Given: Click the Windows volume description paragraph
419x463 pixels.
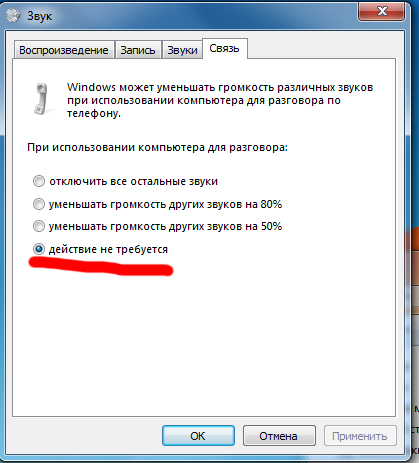Looking at the screenshot, I should [220, 100].
